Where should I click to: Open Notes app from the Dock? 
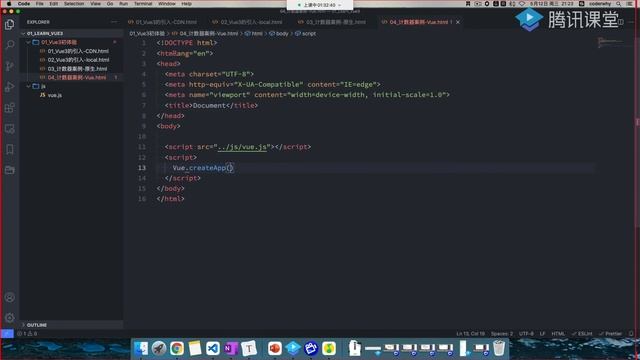(x=195, y=348)
